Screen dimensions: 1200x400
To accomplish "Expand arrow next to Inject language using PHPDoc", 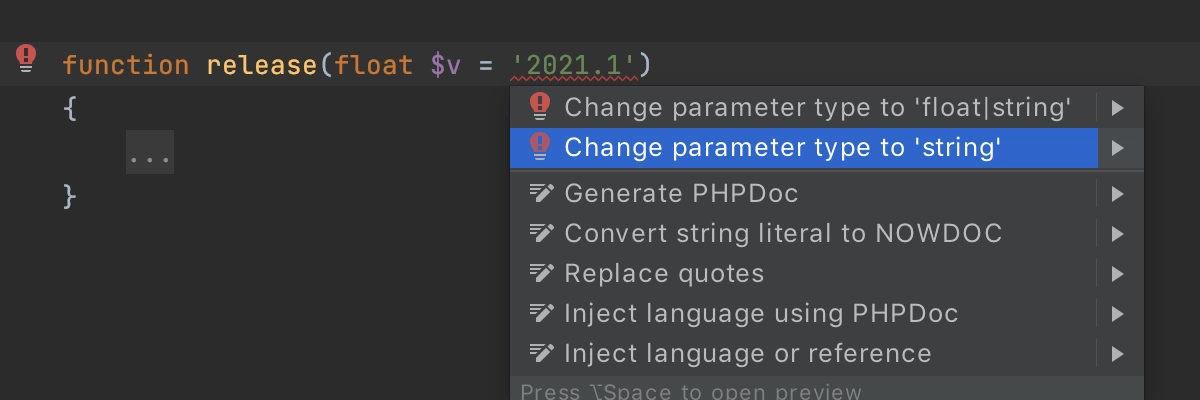I will click(1119, 313).
